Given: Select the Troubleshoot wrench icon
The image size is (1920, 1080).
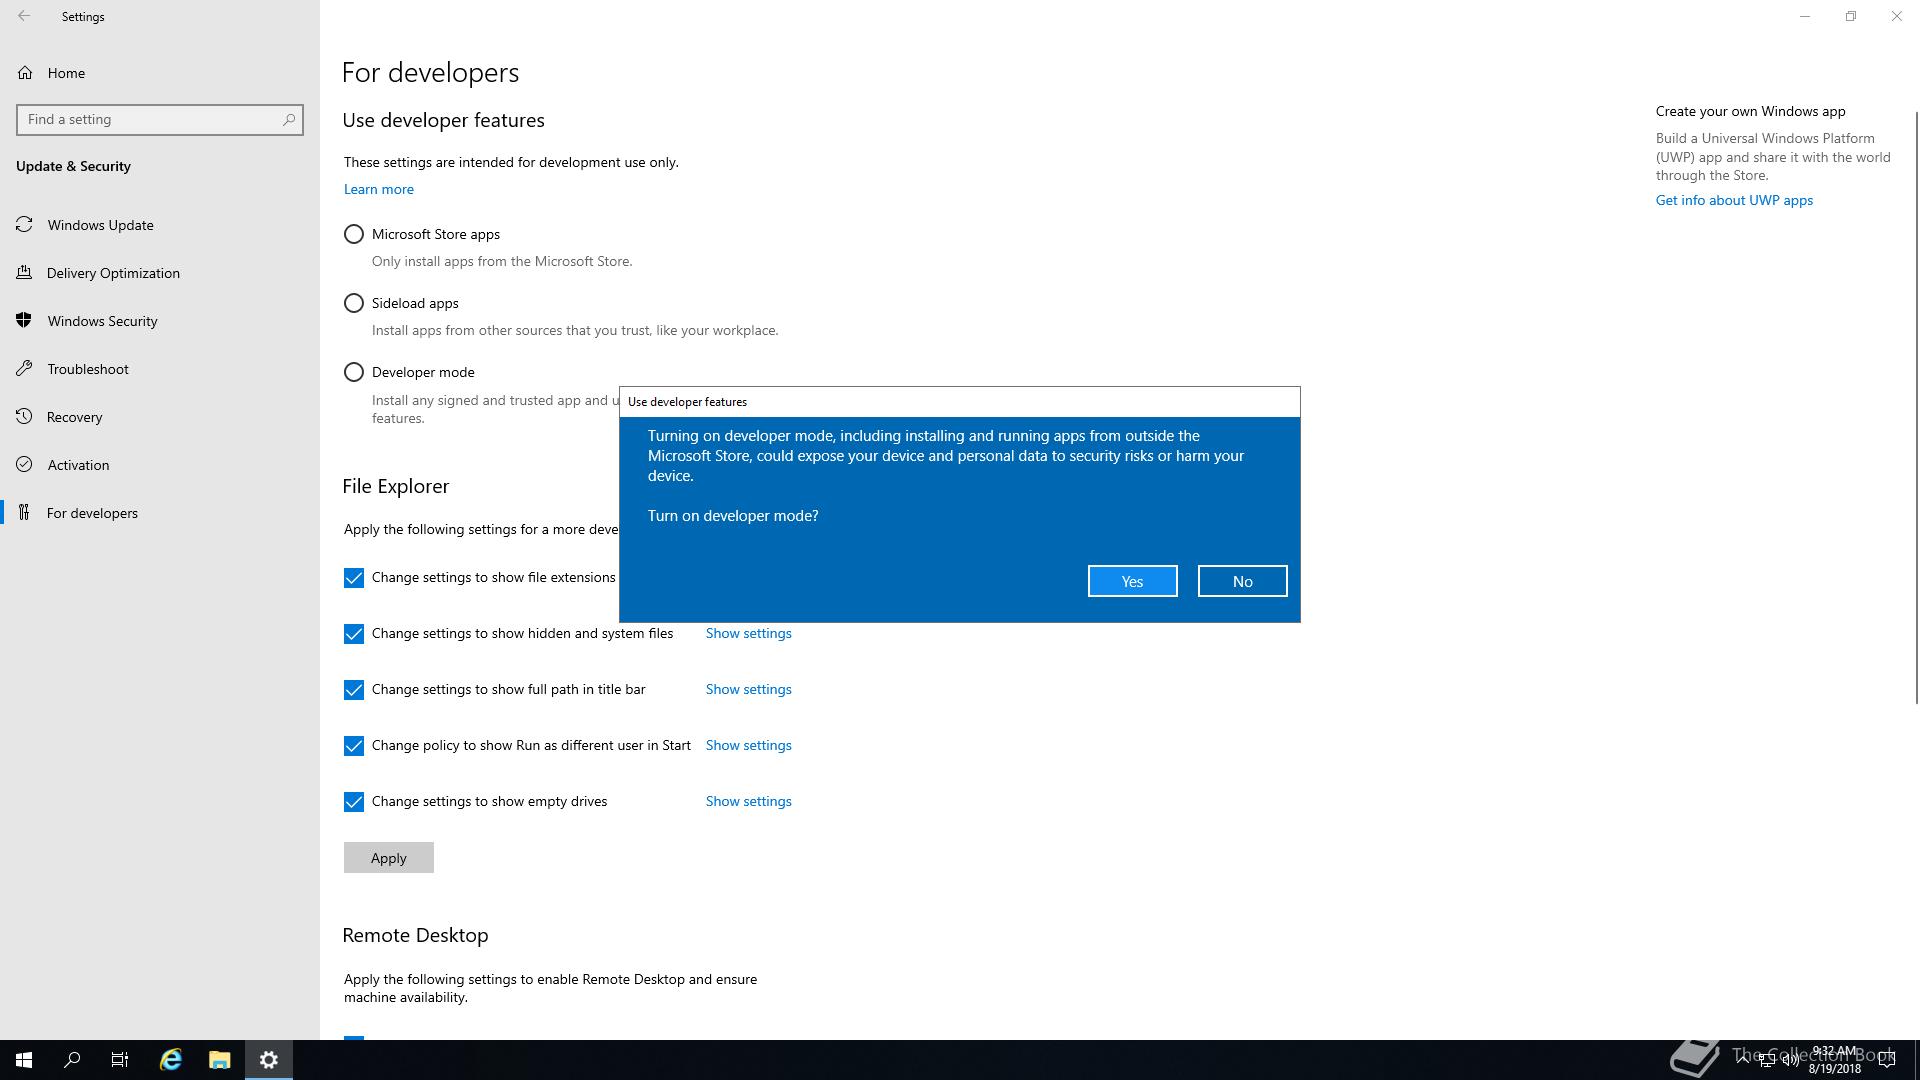Looking at the screenshot, I should coord(25,369).
